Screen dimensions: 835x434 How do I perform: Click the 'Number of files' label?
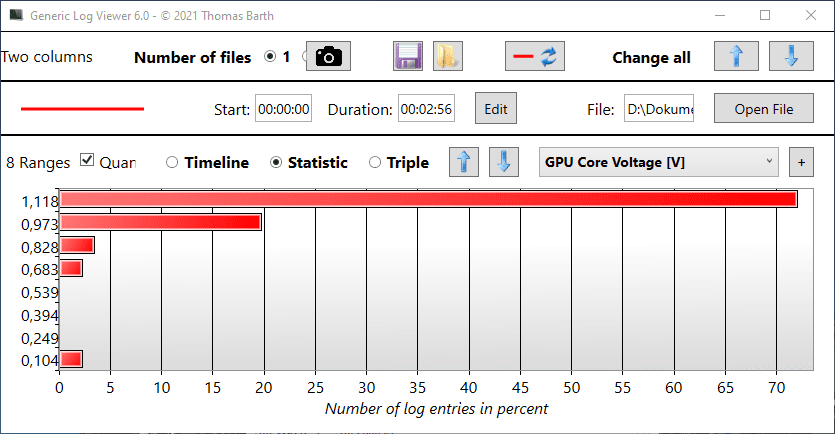coord(192,57)
